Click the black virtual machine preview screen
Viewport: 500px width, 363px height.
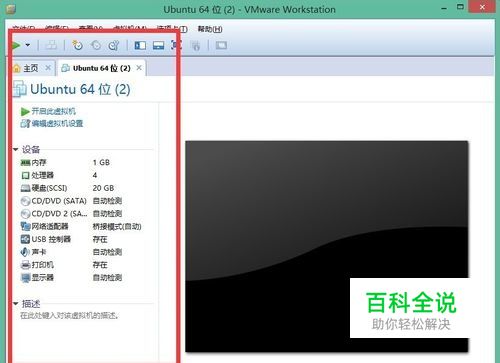click(327, 246)
